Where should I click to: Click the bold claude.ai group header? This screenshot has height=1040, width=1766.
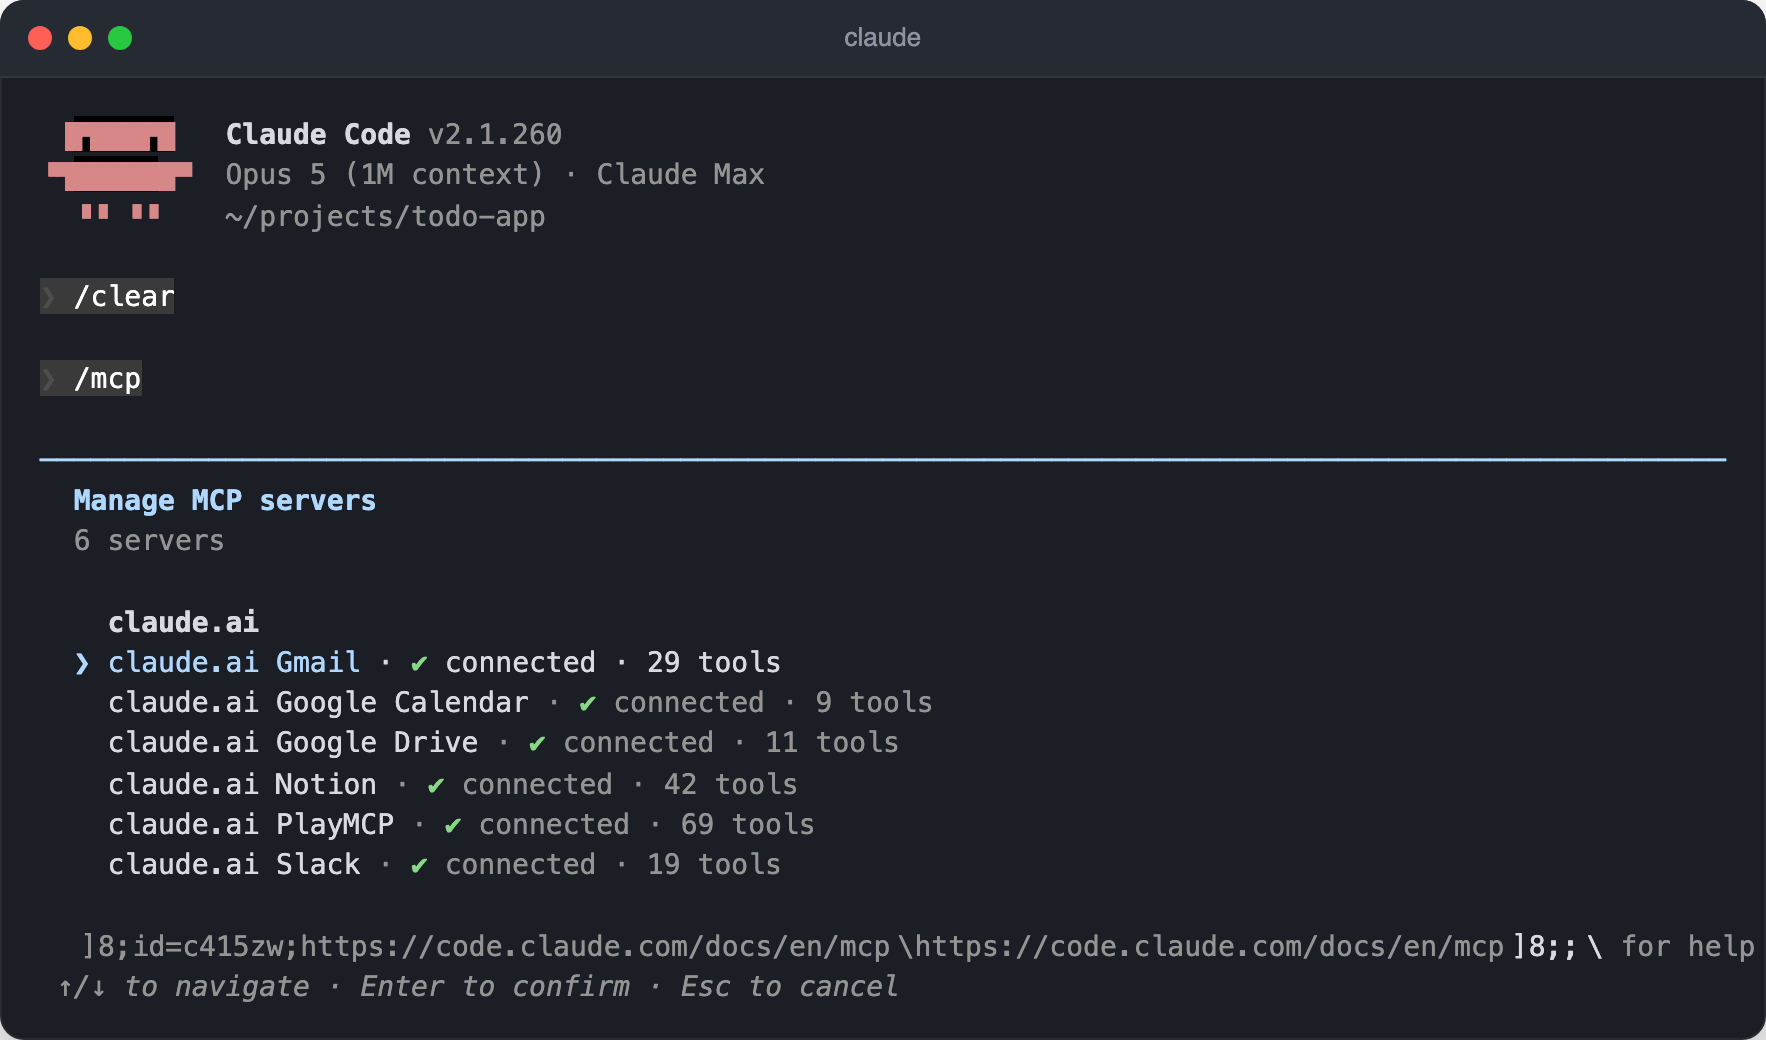184,622
